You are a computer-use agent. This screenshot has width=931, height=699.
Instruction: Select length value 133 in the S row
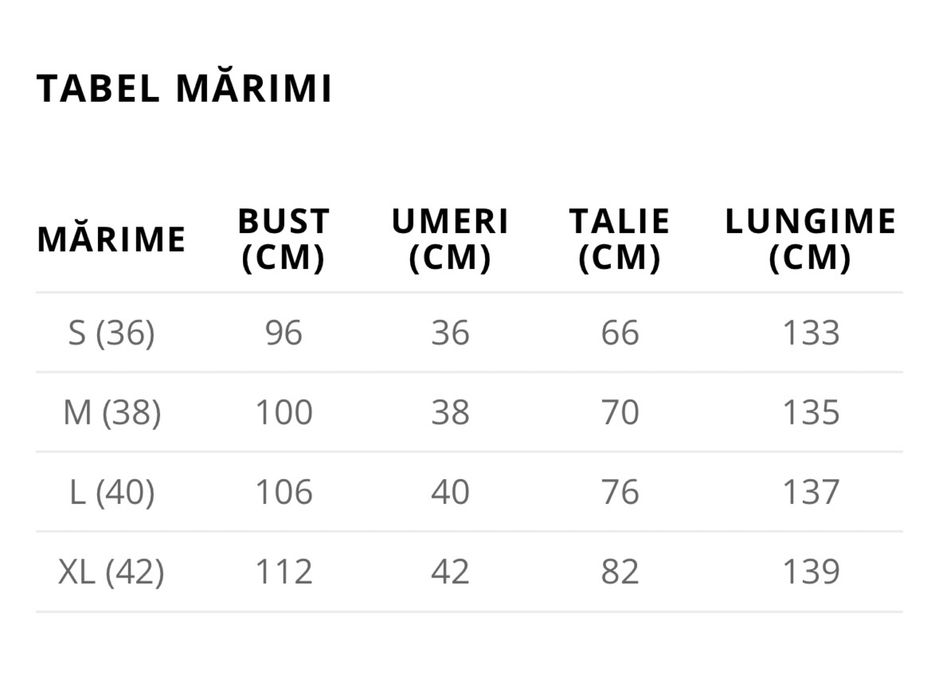(811, 333)
